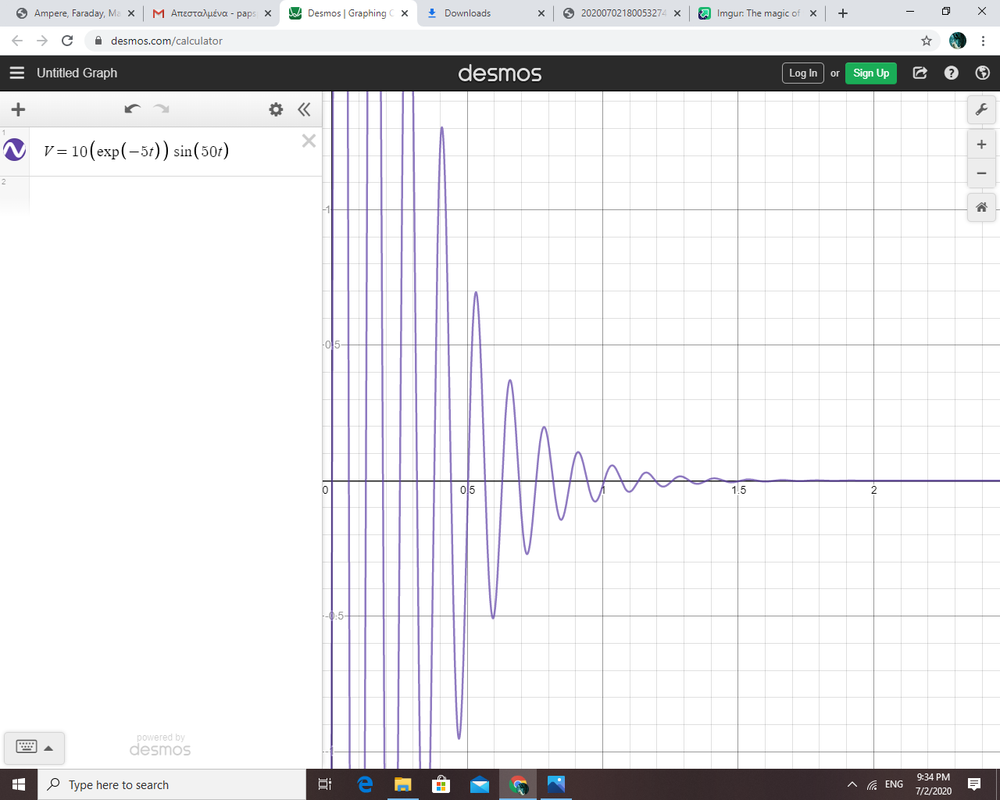
Task: Redo the last undone change
Action: point(161,109)
